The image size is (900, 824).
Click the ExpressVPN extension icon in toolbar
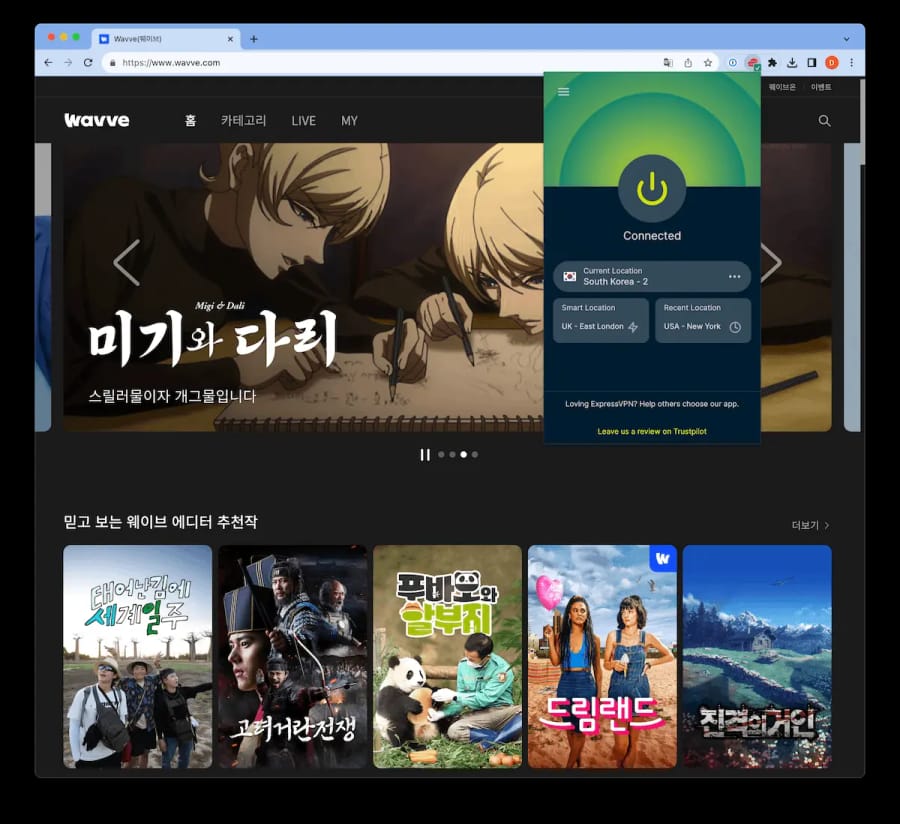coord(752,63)
